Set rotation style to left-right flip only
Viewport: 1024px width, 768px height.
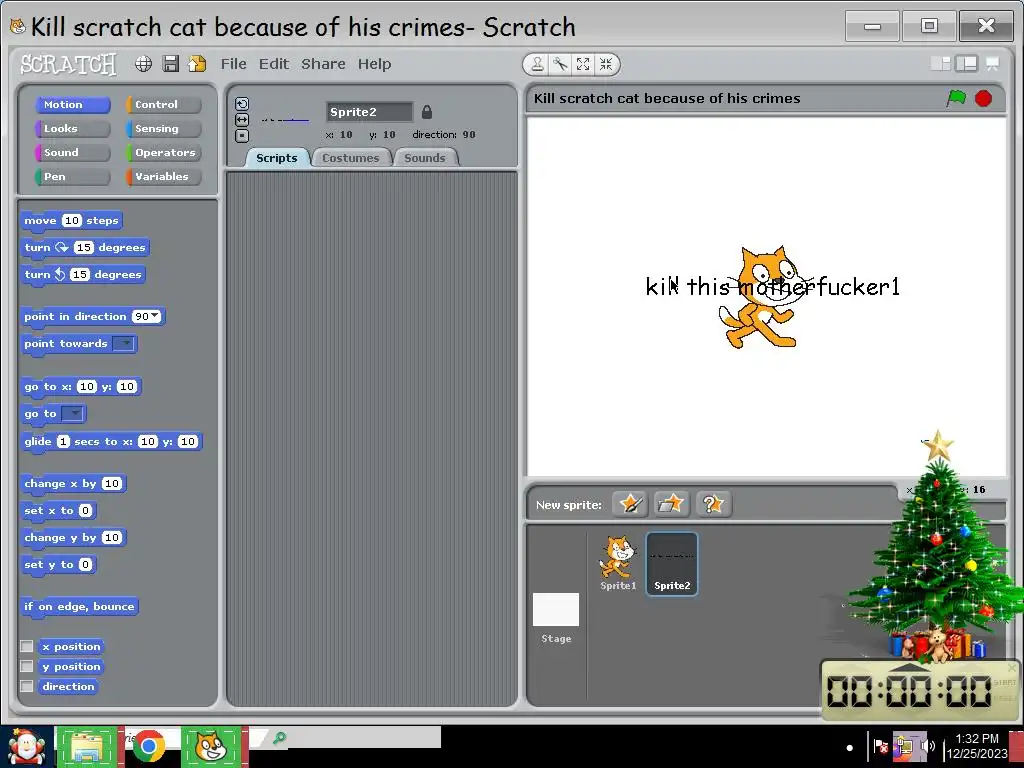[x=242, y=120]
